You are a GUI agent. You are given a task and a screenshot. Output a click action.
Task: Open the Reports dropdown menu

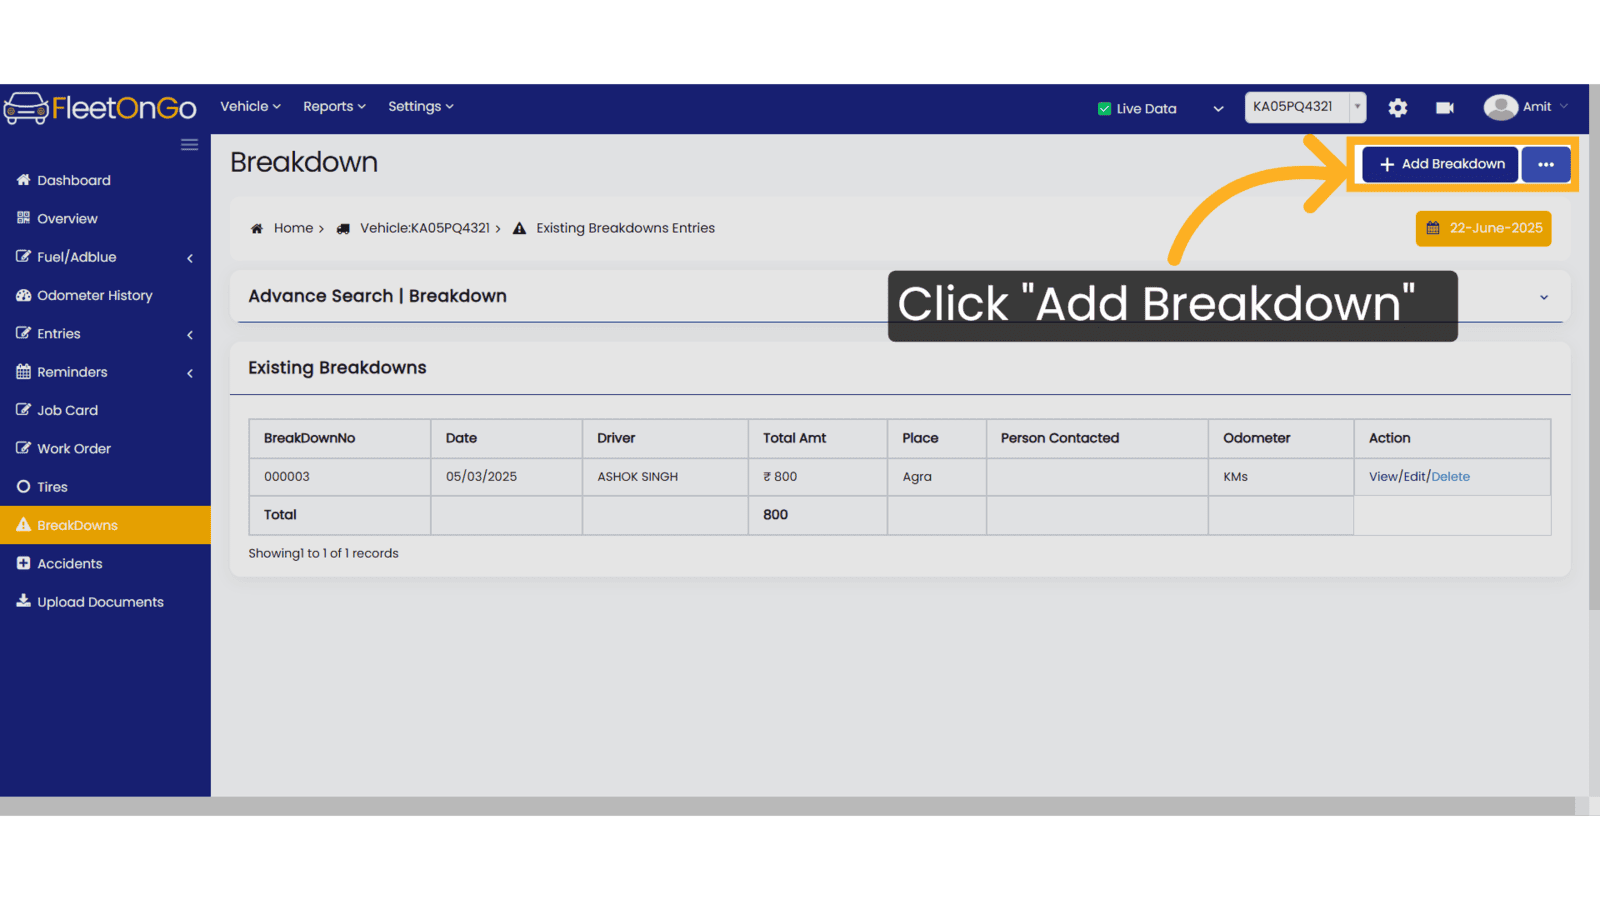coord(334,106)
